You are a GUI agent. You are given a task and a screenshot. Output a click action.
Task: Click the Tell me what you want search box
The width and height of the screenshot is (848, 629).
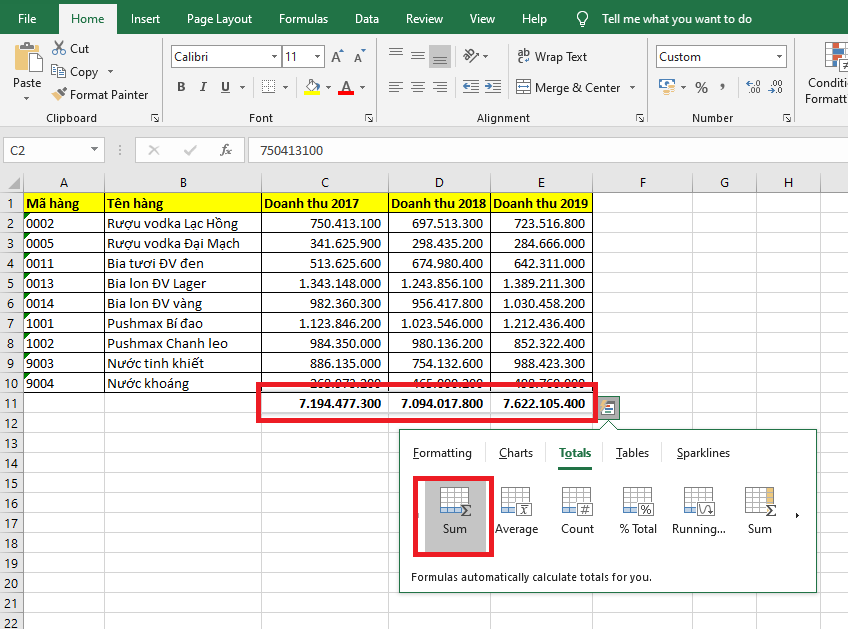[676, 19]
